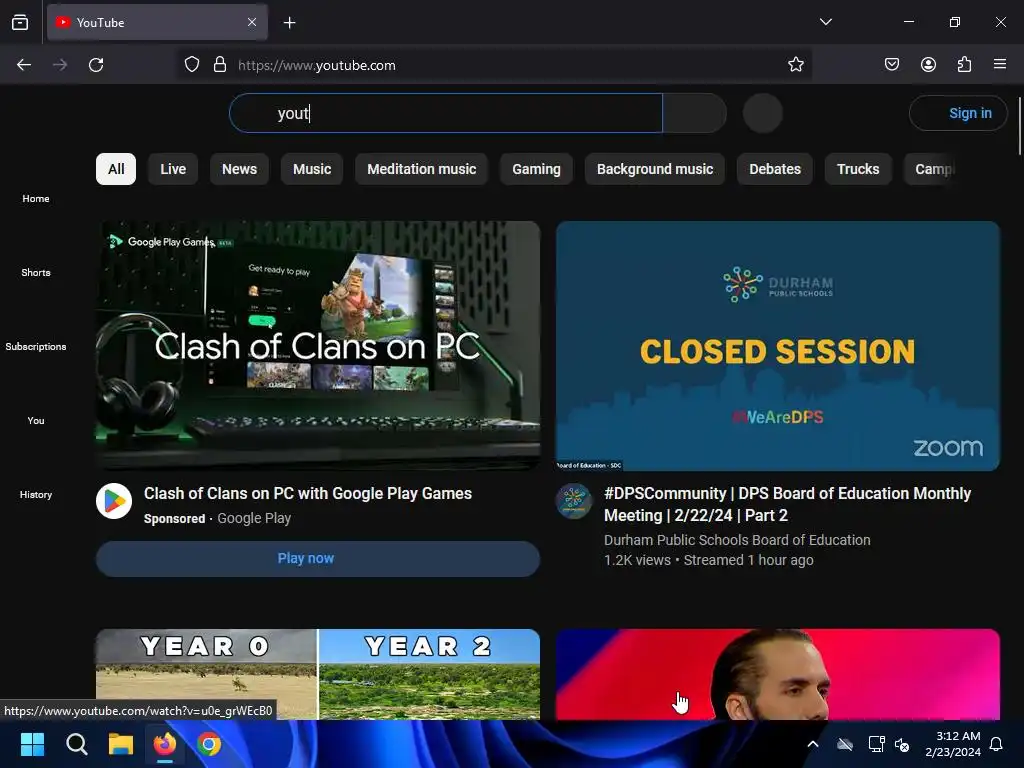Open the notifications bell icon

click(997, 744)
